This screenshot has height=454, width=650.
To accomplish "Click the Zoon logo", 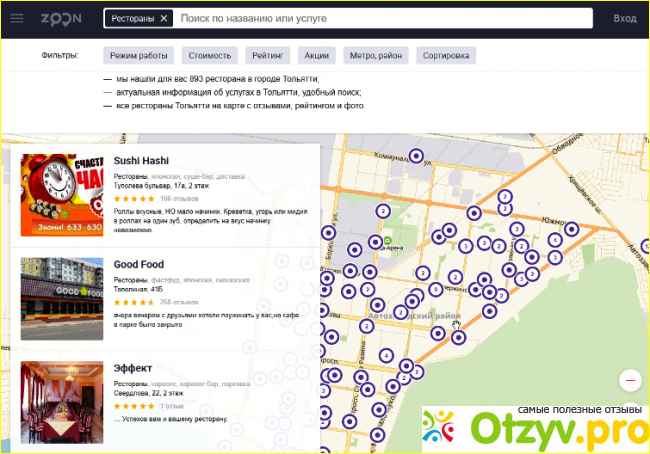I will (59, 18).
